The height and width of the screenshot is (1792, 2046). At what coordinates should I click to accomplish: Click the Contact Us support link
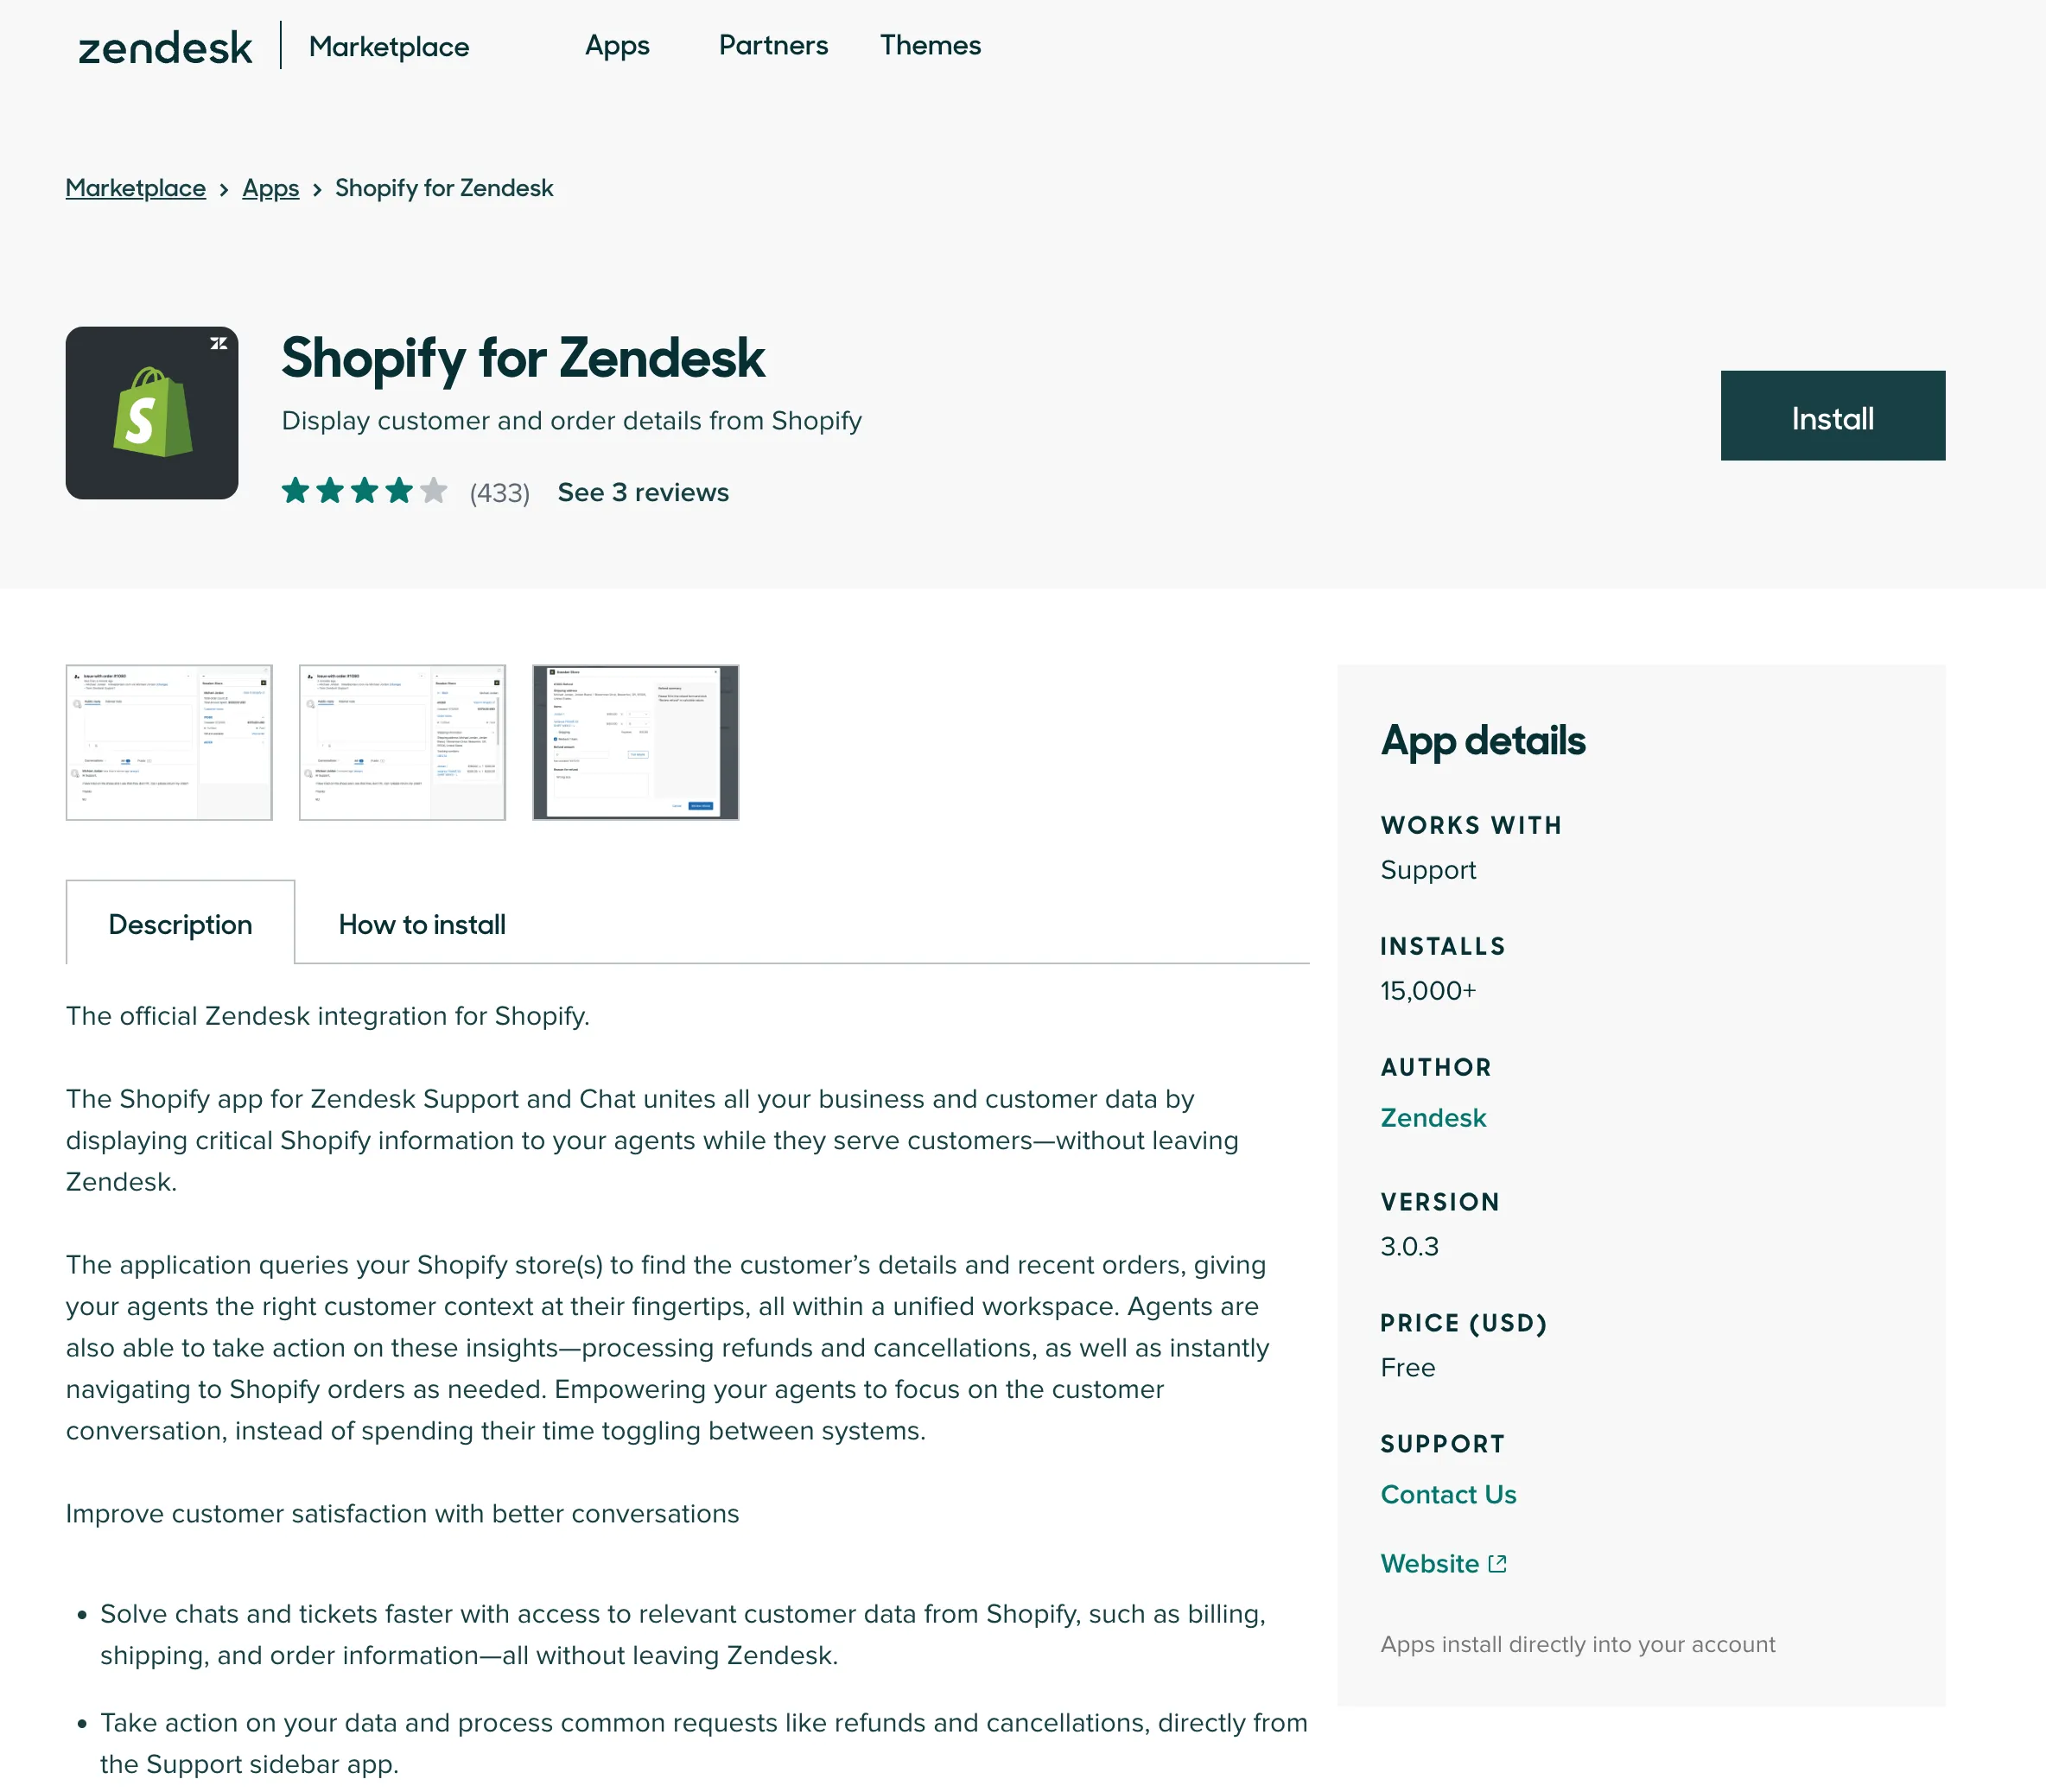click(1447, 1495)
